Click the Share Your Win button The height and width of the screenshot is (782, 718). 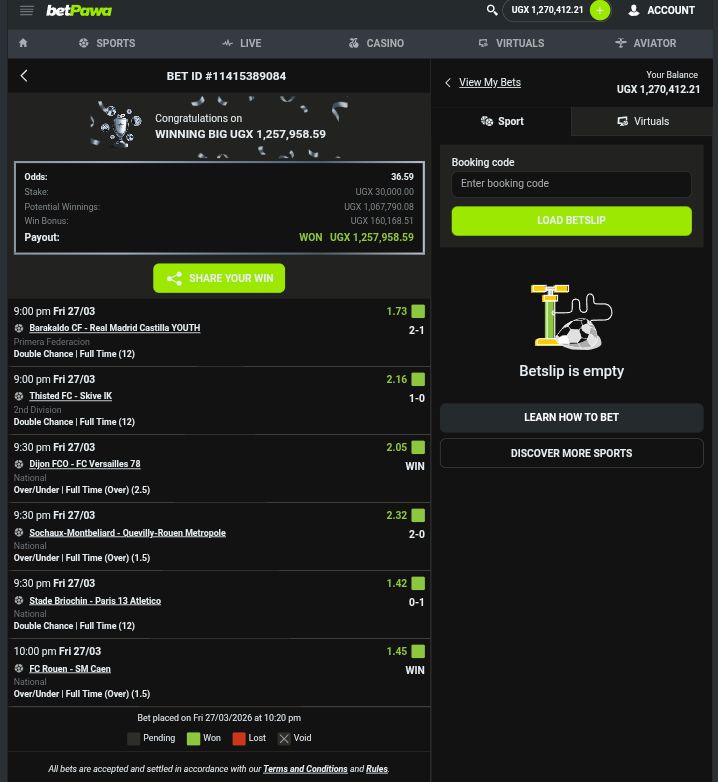pos(219,278)
